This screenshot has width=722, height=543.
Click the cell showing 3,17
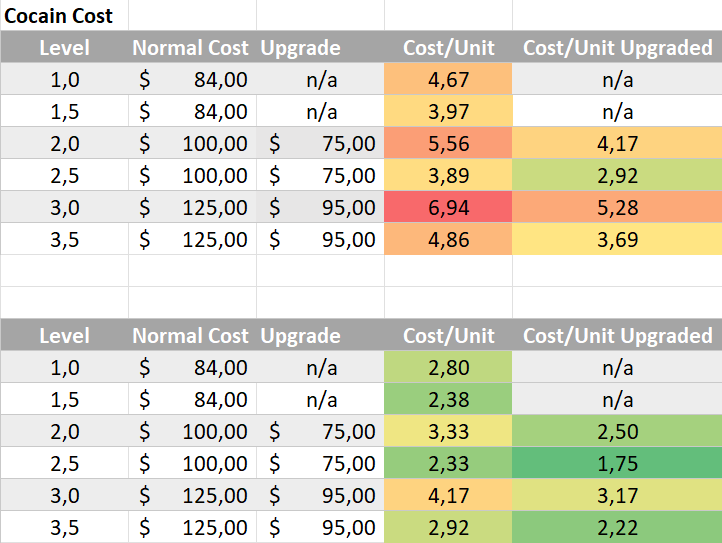[617, 495]
